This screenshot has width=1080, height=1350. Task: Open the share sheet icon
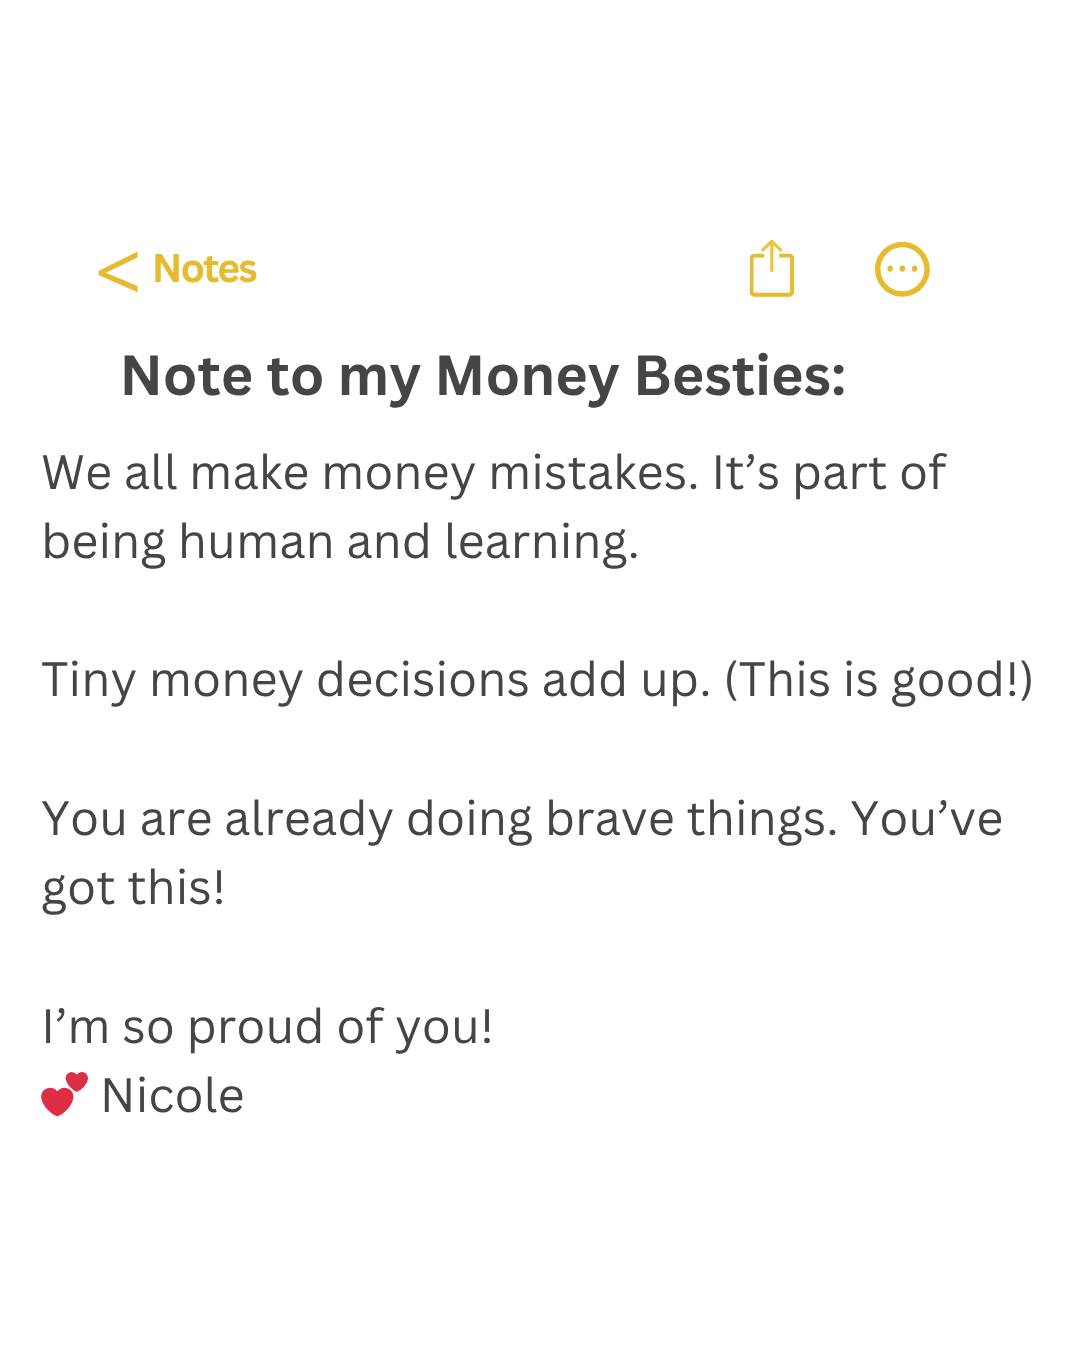point(771,269)
